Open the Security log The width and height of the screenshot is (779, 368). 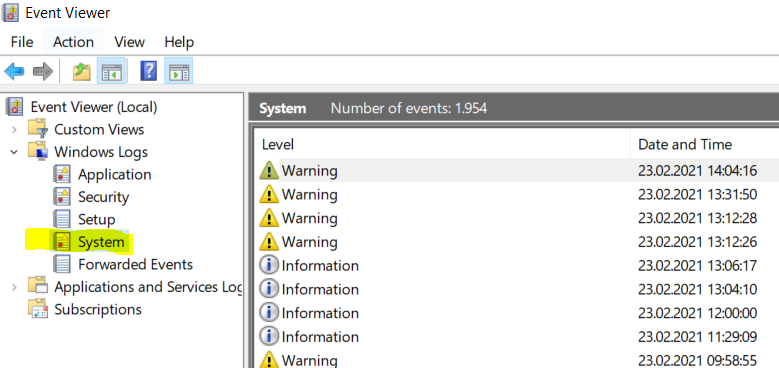[103, 197]
